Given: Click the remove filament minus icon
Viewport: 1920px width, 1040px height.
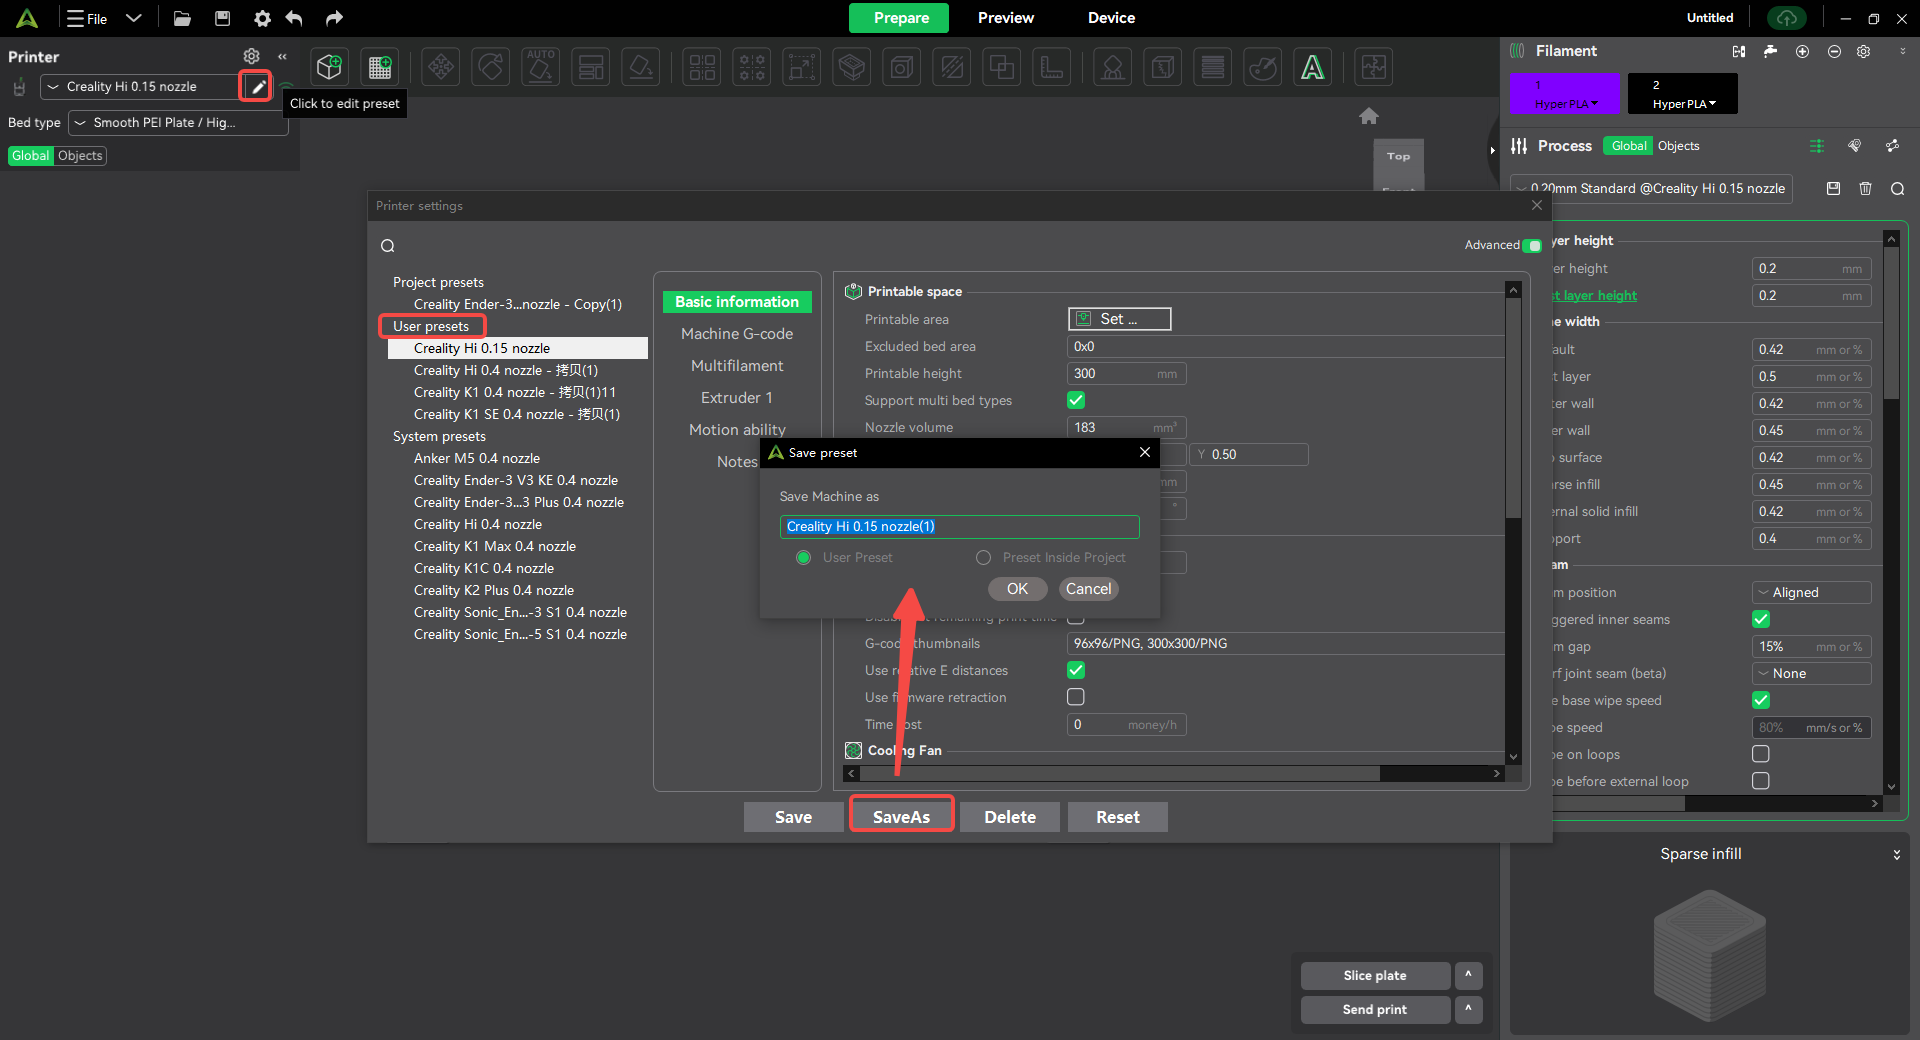Looking at the screenshot, I should [x=1834, y=51].
